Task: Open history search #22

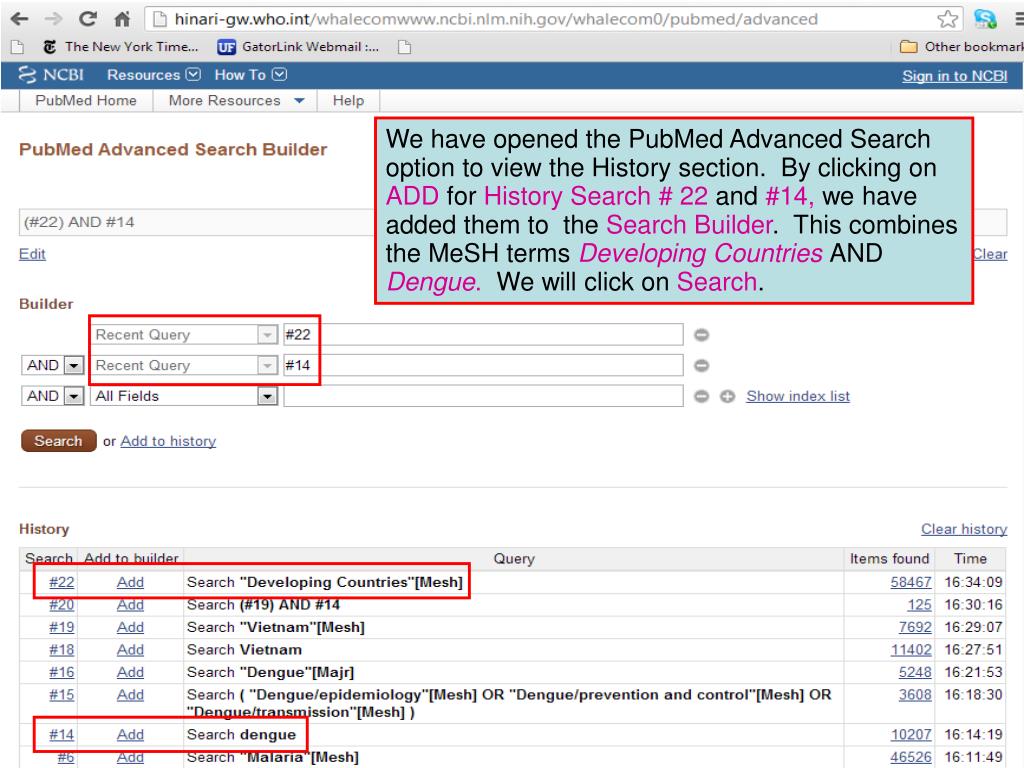Action: coord(61,583)
